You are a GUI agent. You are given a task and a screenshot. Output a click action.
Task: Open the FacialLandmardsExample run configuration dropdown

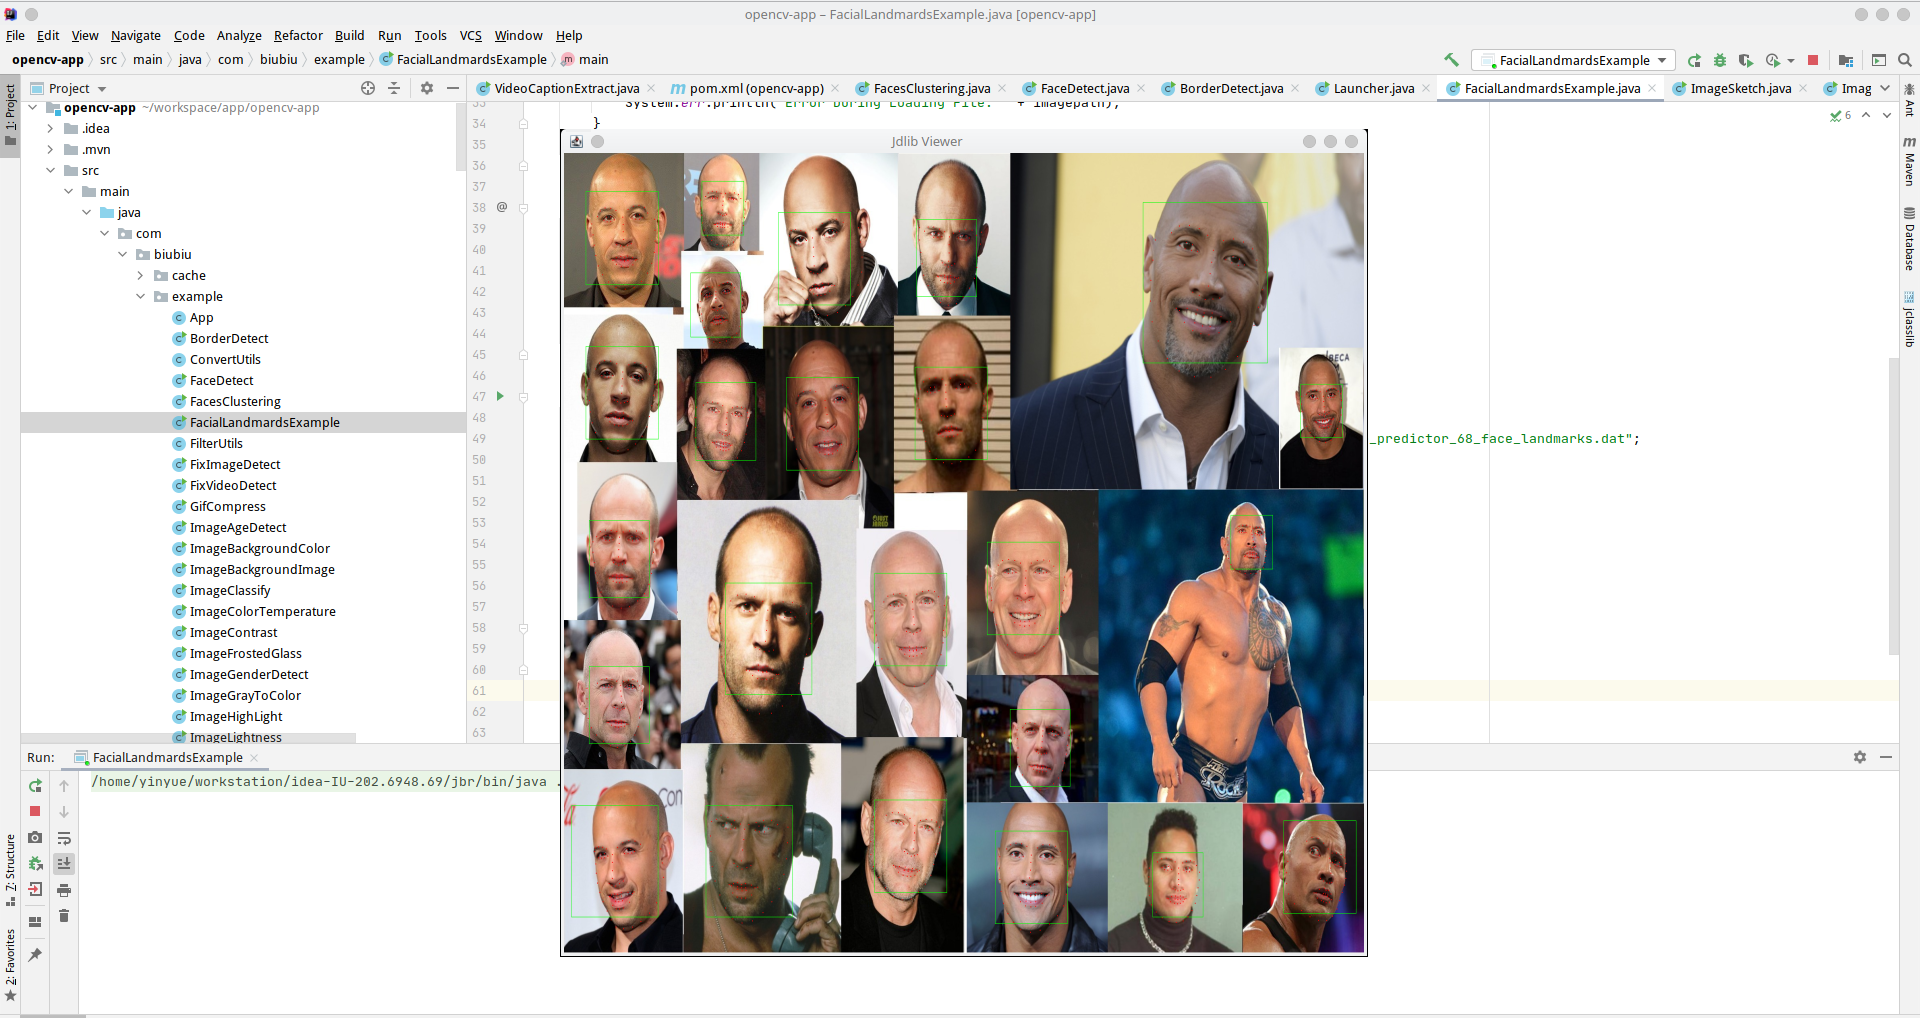[1573, 60]
